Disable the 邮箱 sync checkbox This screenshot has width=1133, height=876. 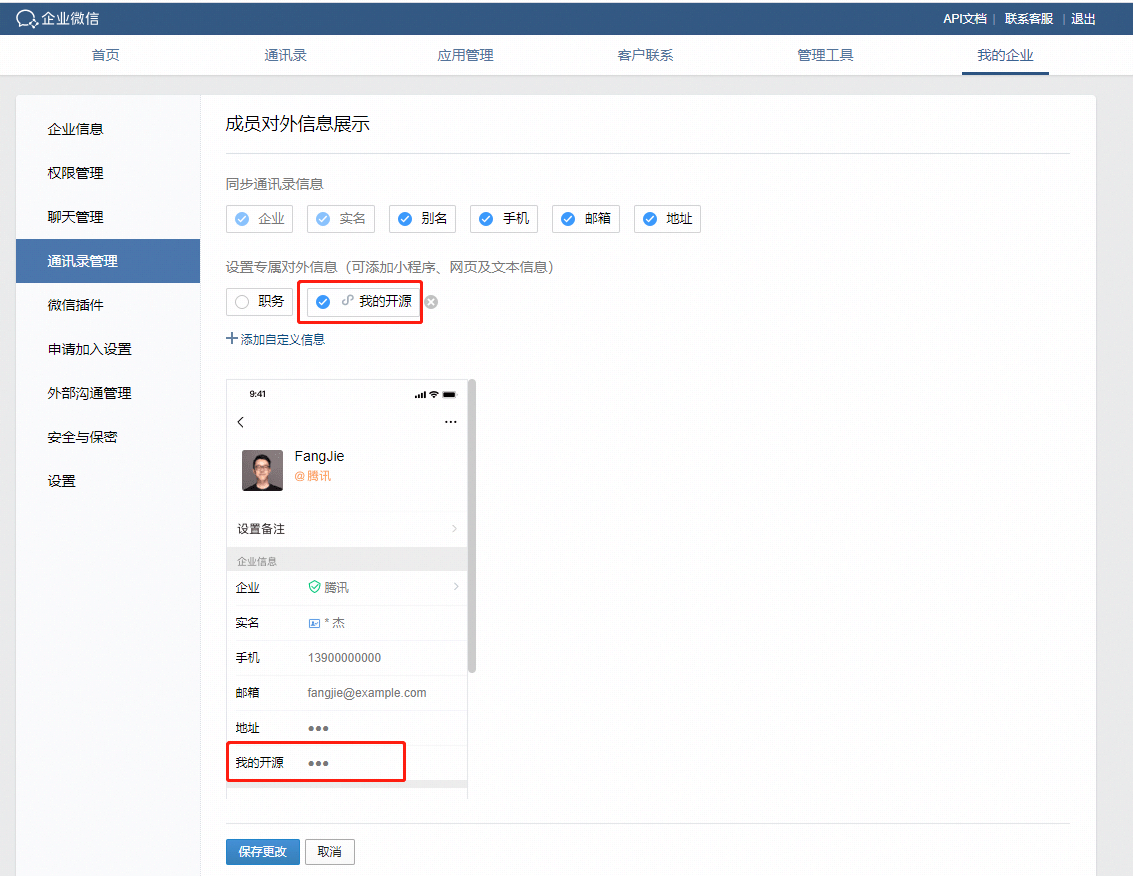pyautogui.click(x=568, y=219)
